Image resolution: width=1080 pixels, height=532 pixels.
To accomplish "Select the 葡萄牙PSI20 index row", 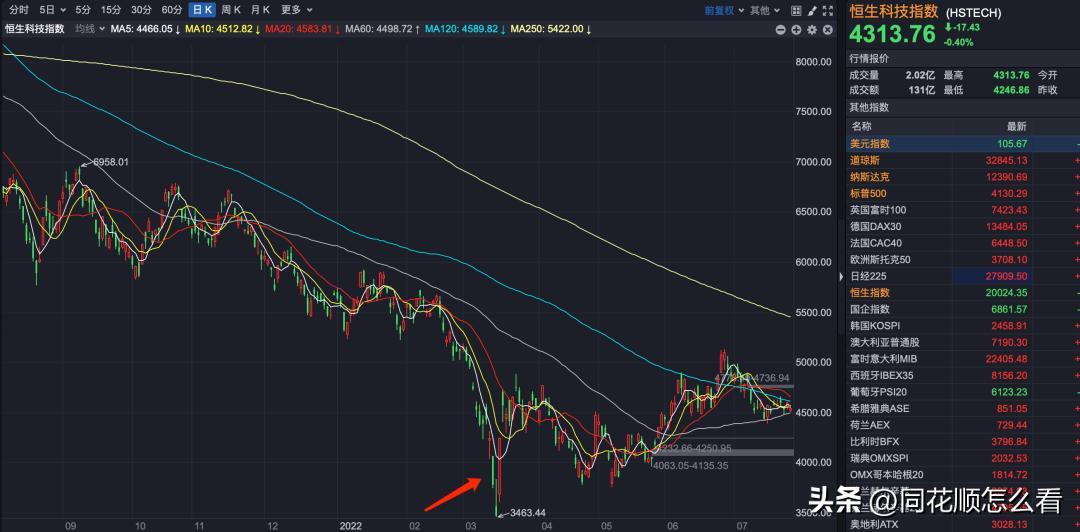I will point(963,392).
